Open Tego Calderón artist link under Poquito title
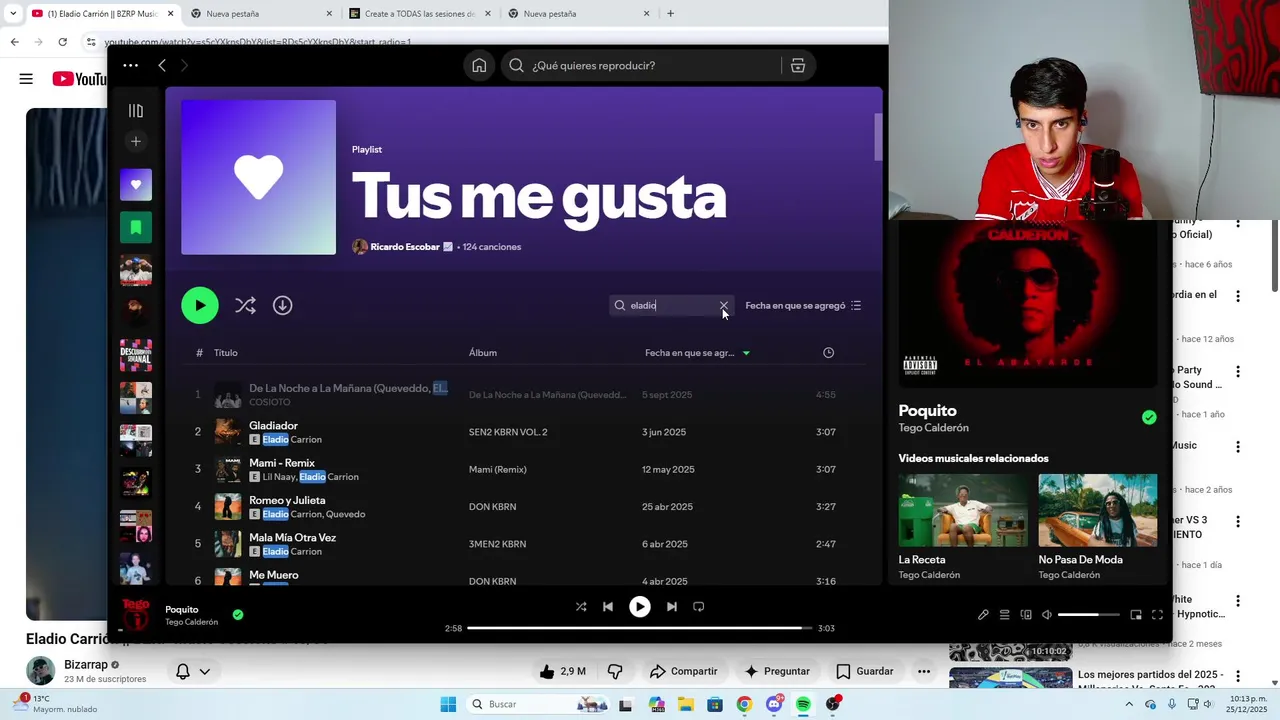This screenshot has width=1280, height=720. (x=933, y=428)
